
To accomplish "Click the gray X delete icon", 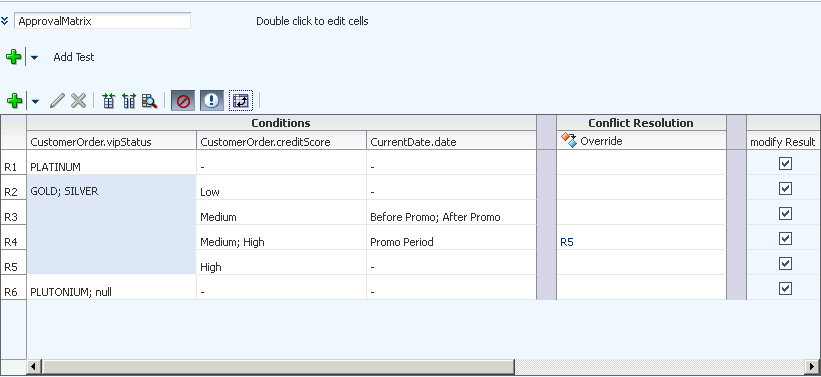I will 79,101.
